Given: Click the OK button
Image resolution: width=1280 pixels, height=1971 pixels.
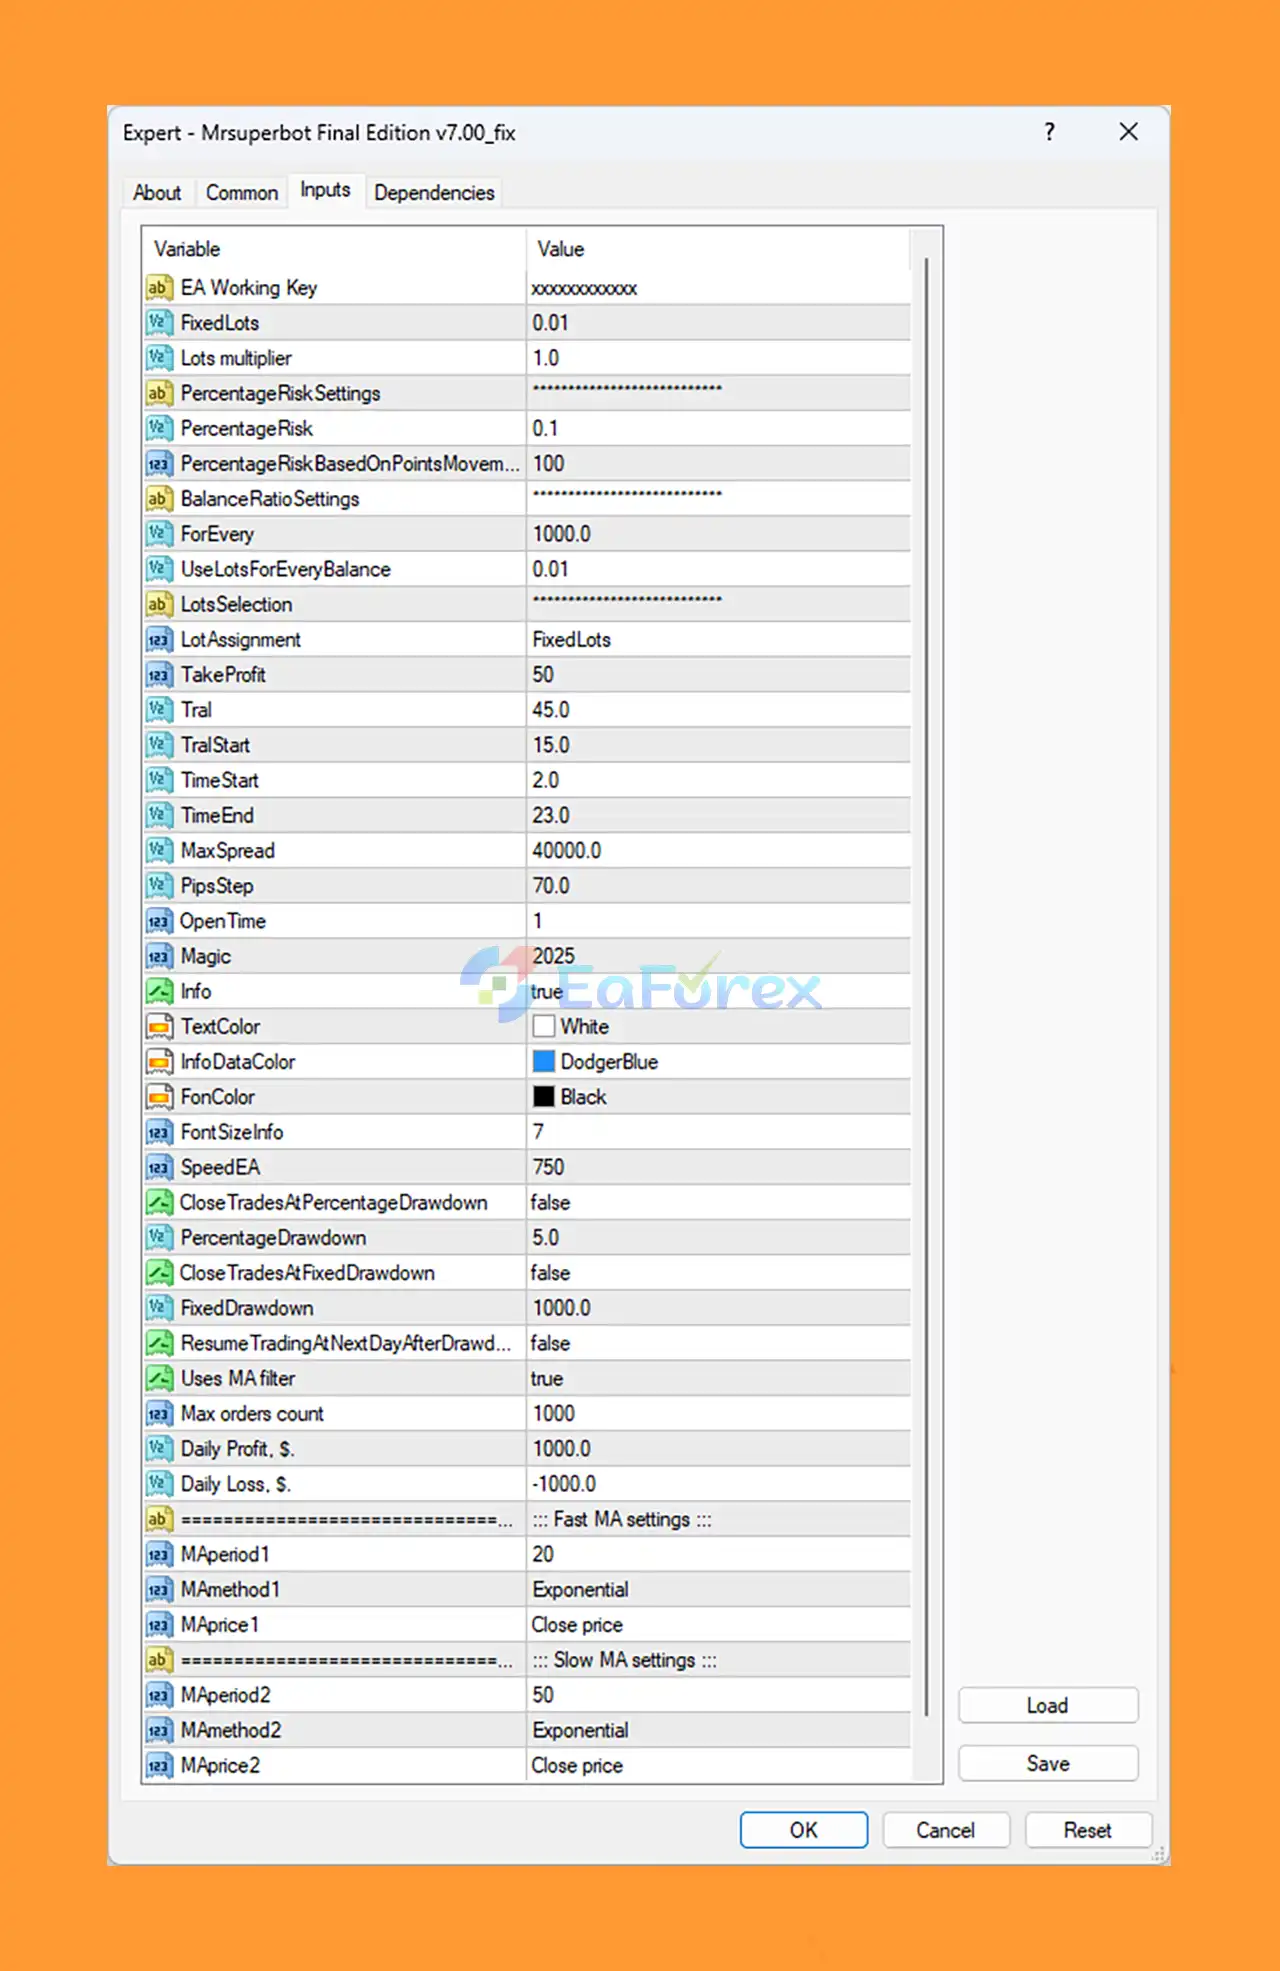Looking at the screenshot, I should click(x=804, y=1830).
